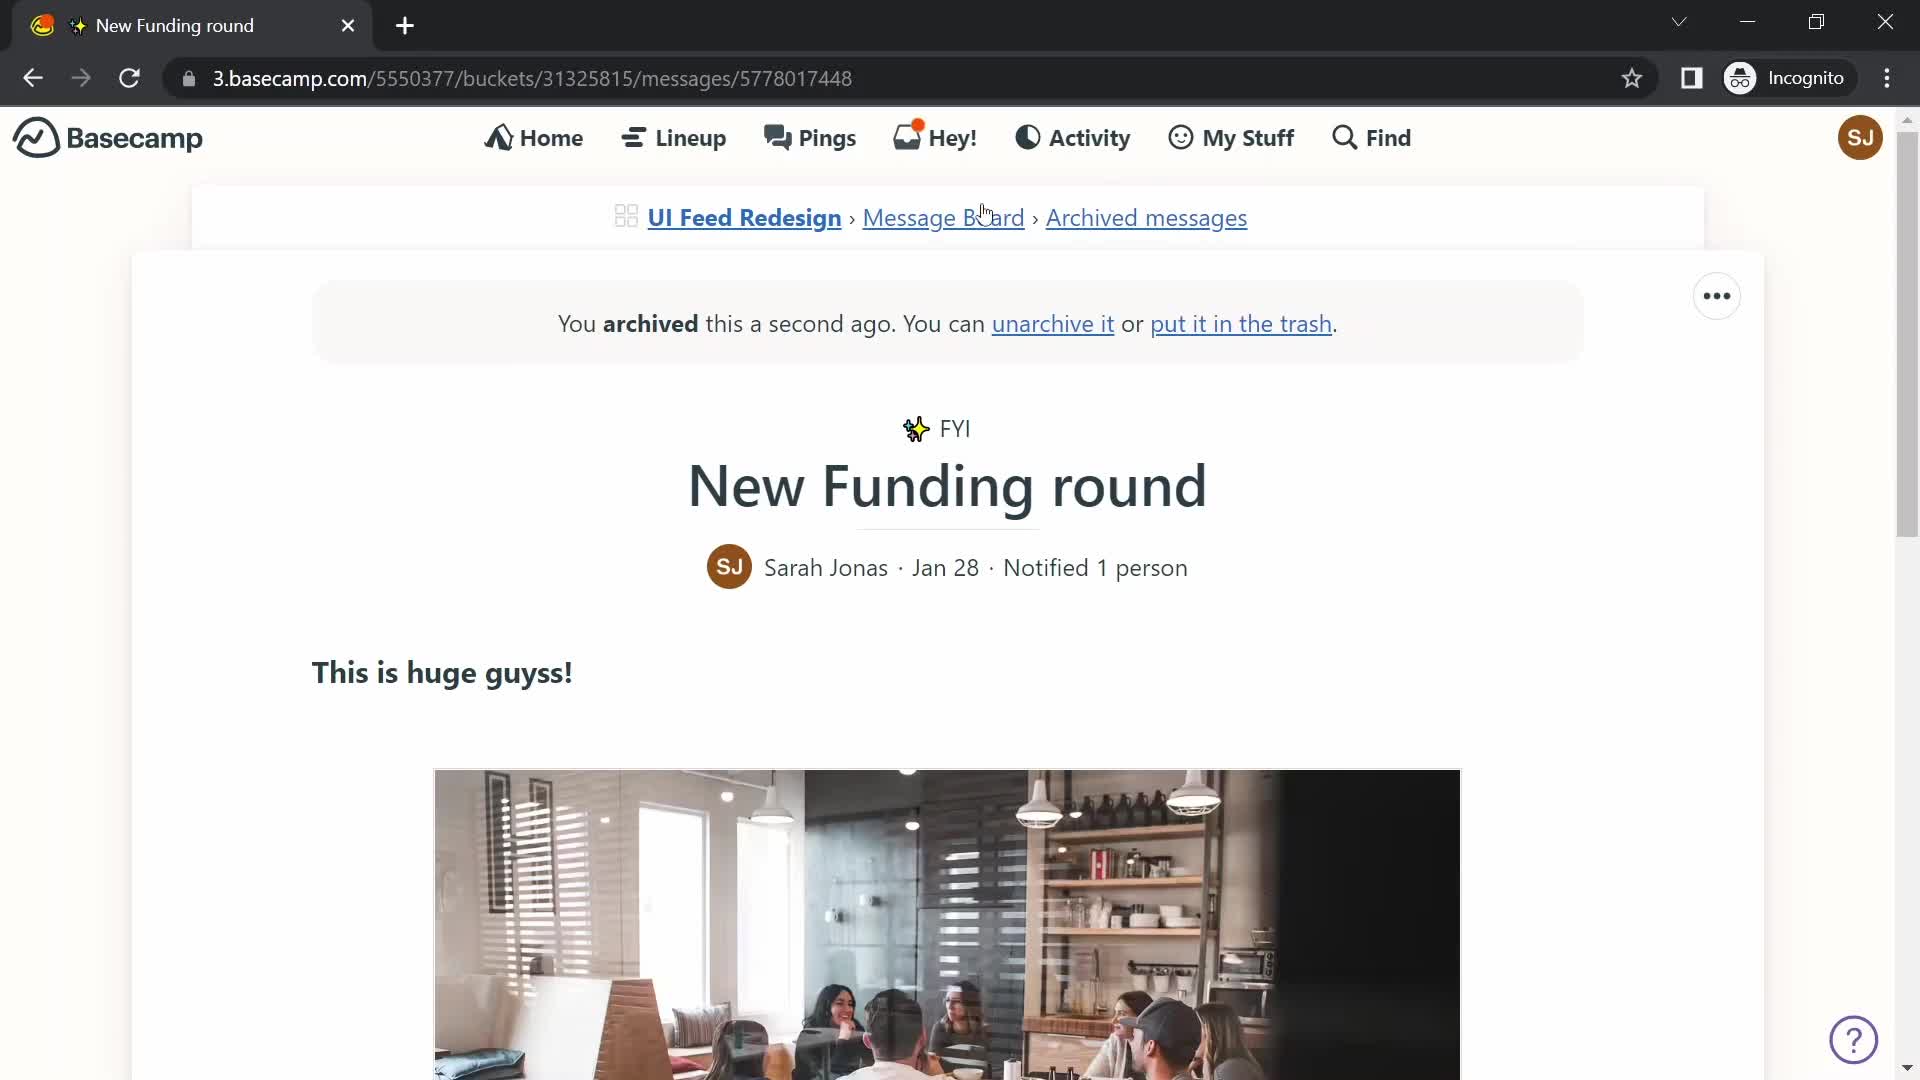Click the FYI category badge icon
The width and height of the screenshot is (1920, 1080).
[916, 427]
